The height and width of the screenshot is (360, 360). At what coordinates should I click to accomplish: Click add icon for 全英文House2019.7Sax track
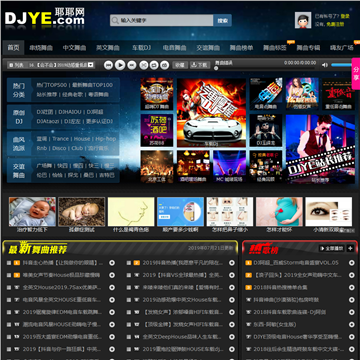tap(112, 288)
